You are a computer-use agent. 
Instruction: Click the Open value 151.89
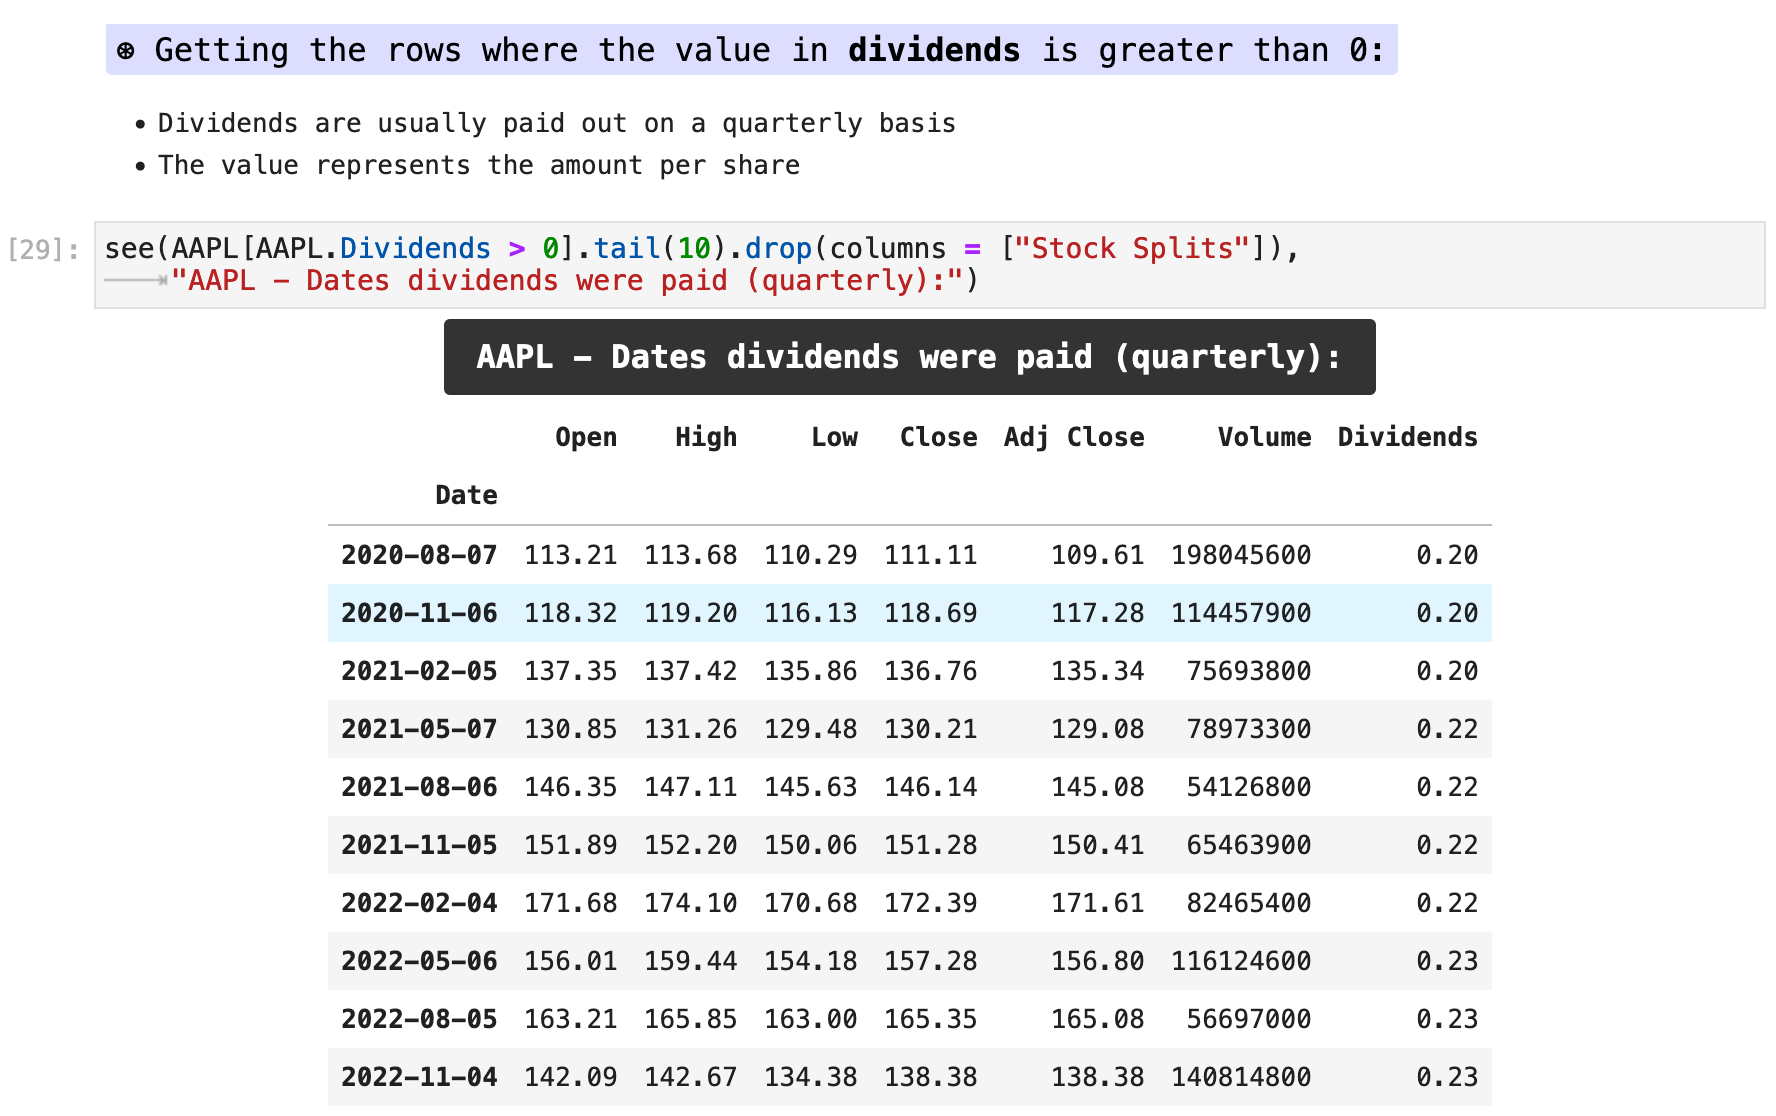571,845
